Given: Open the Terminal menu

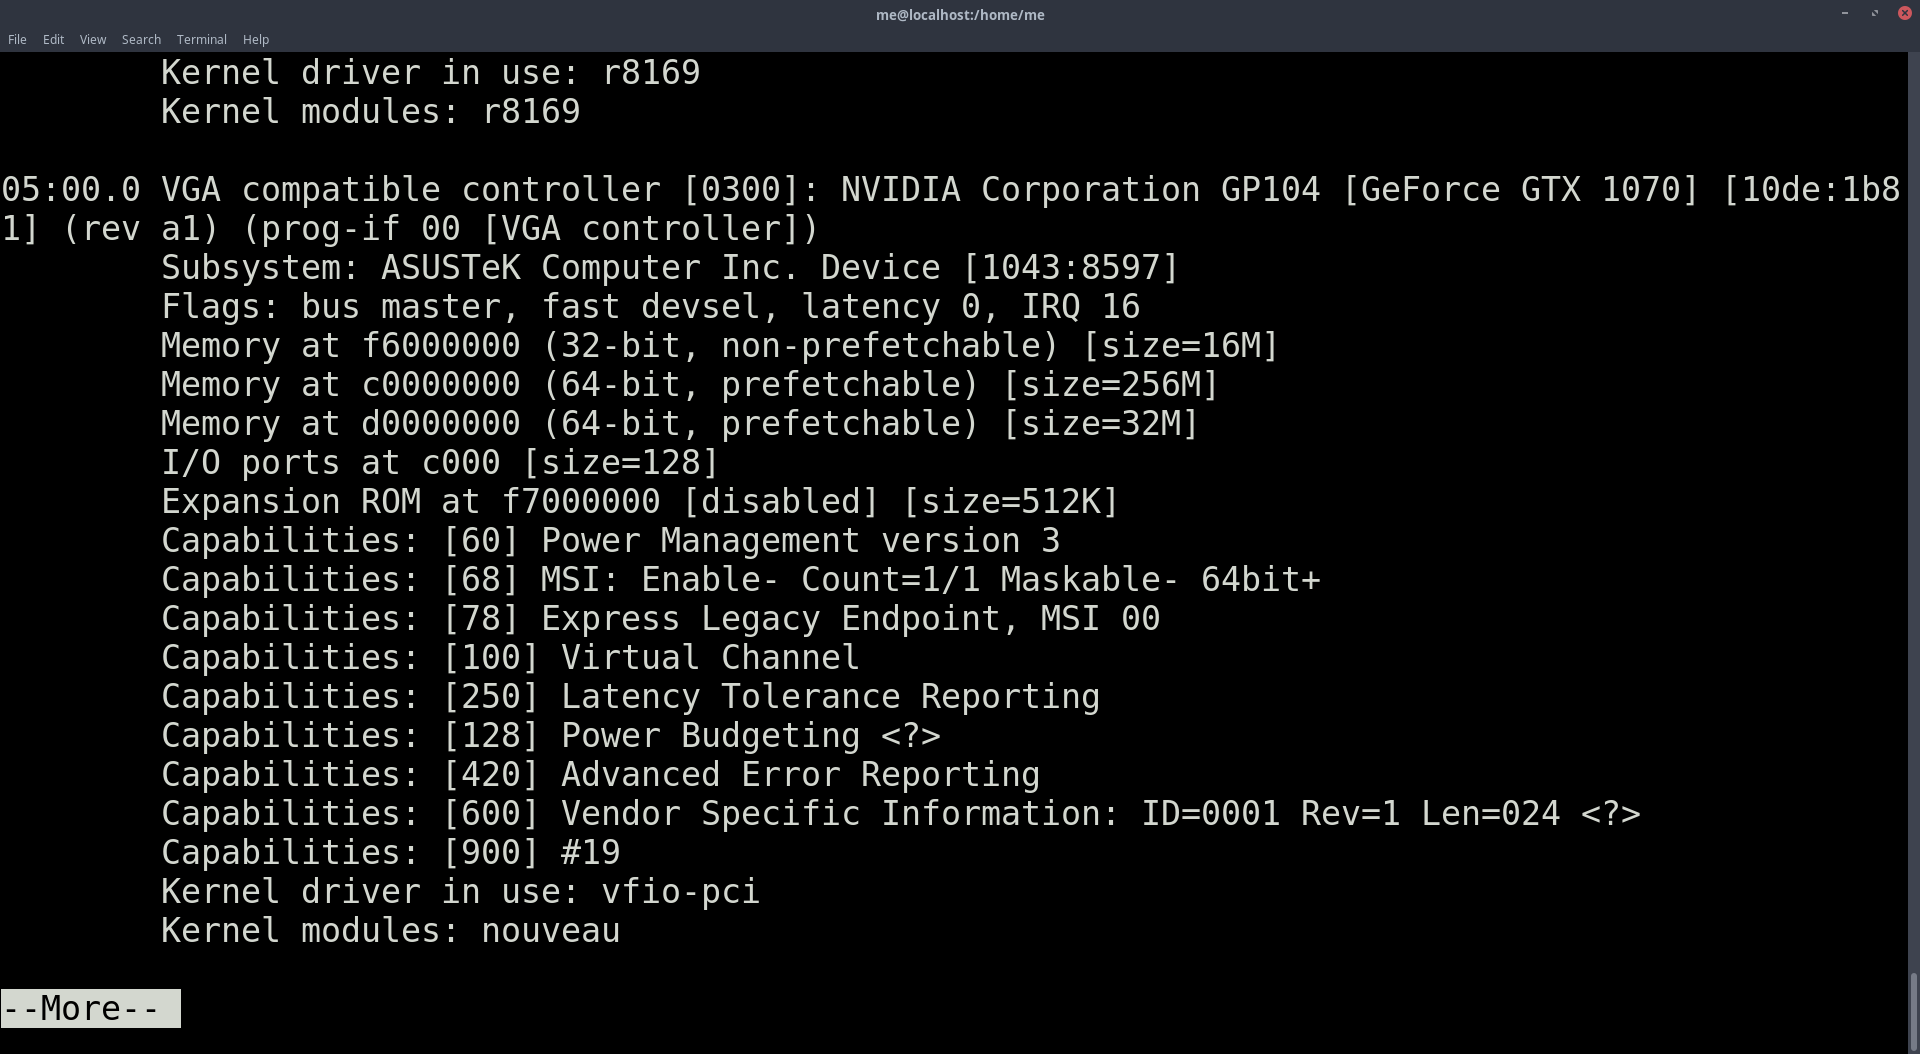Looking at the screenshot, I should pos(201,39).
